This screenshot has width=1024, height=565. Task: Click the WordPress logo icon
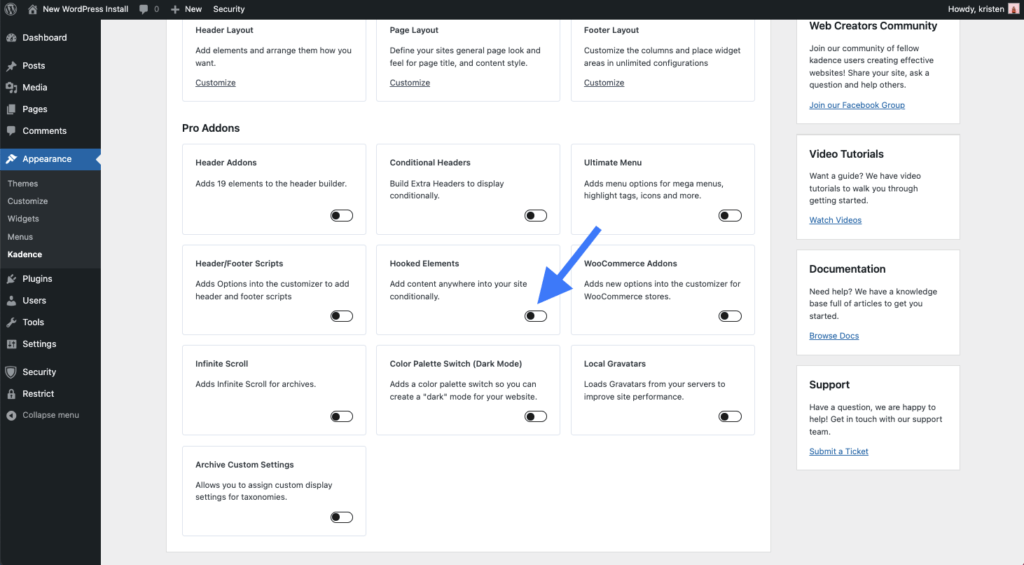coord(10,9)
